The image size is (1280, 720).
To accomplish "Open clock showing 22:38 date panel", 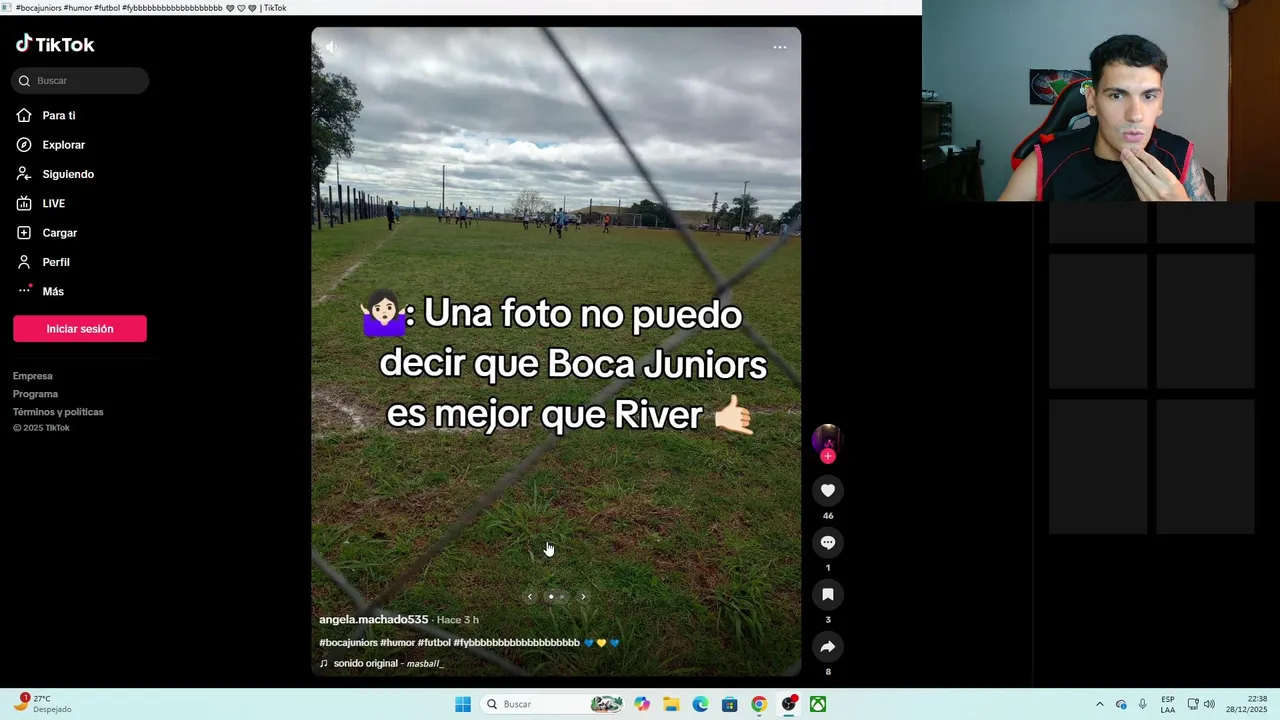I will pos(1246,704).
